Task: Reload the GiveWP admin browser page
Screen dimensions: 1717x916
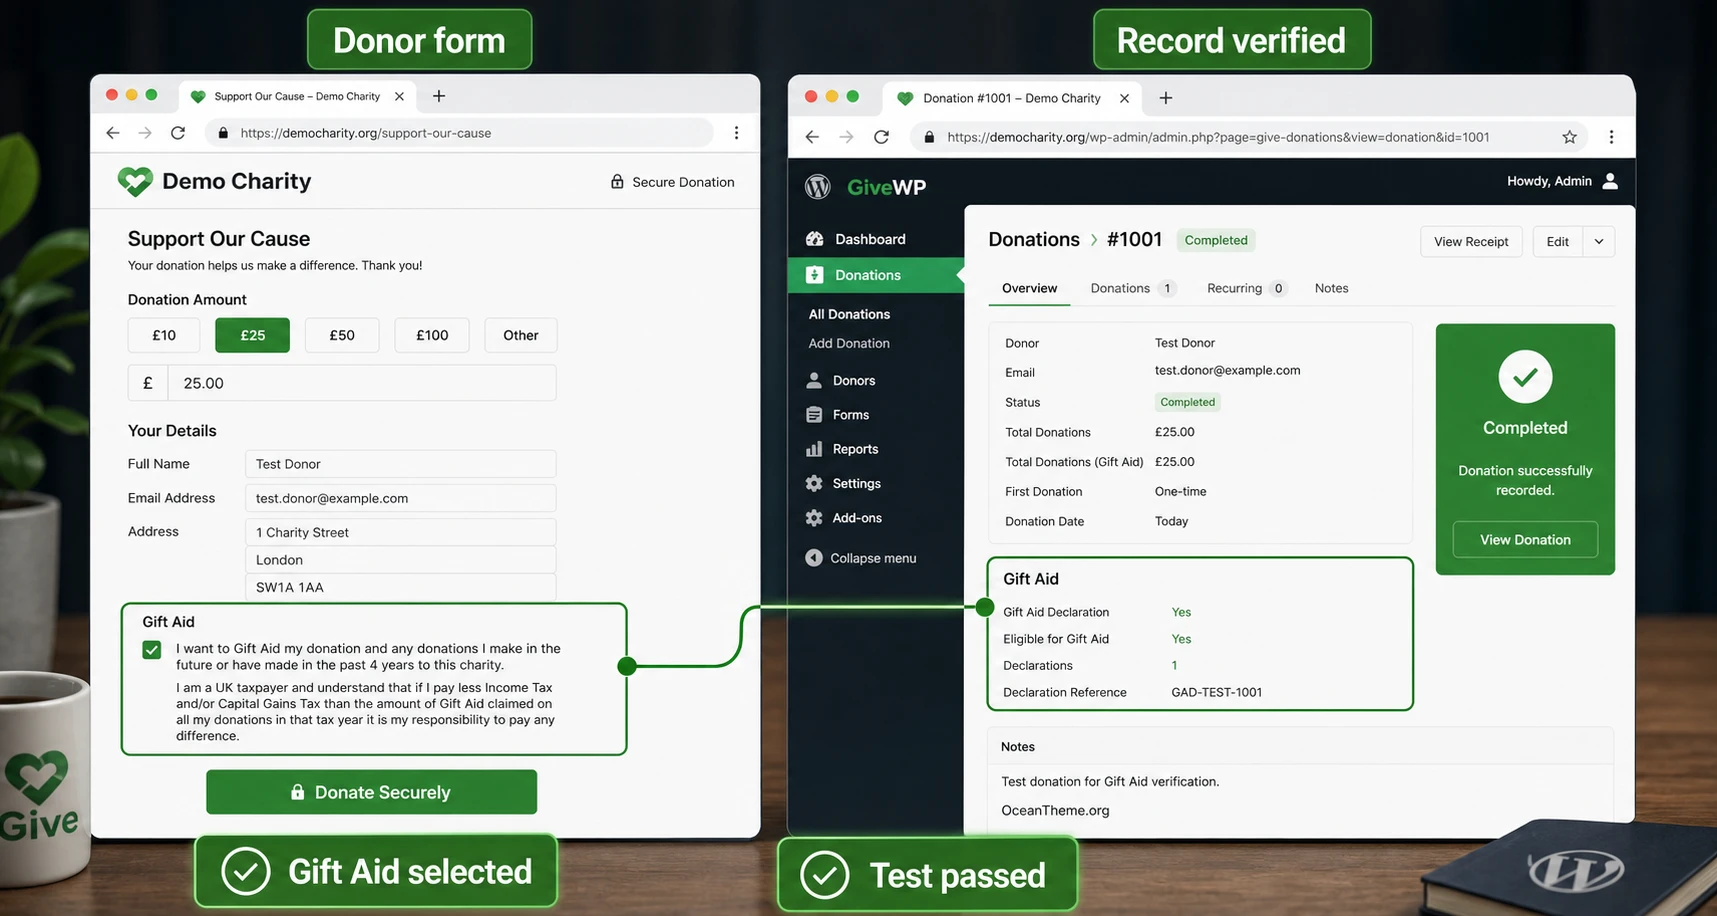Action: click(881, 137)
